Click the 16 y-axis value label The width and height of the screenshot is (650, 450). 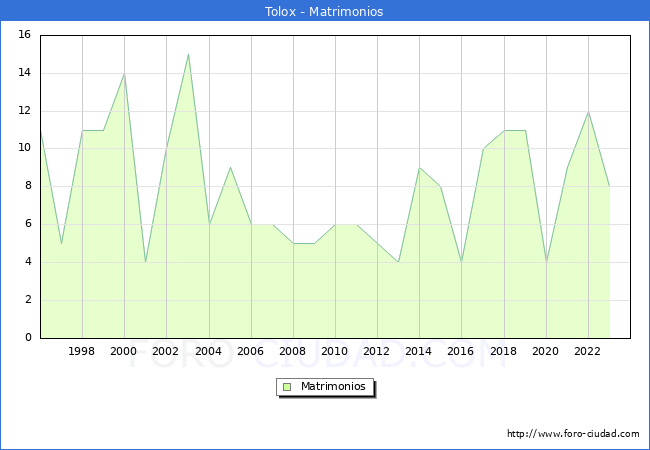(x=25, y=34)
